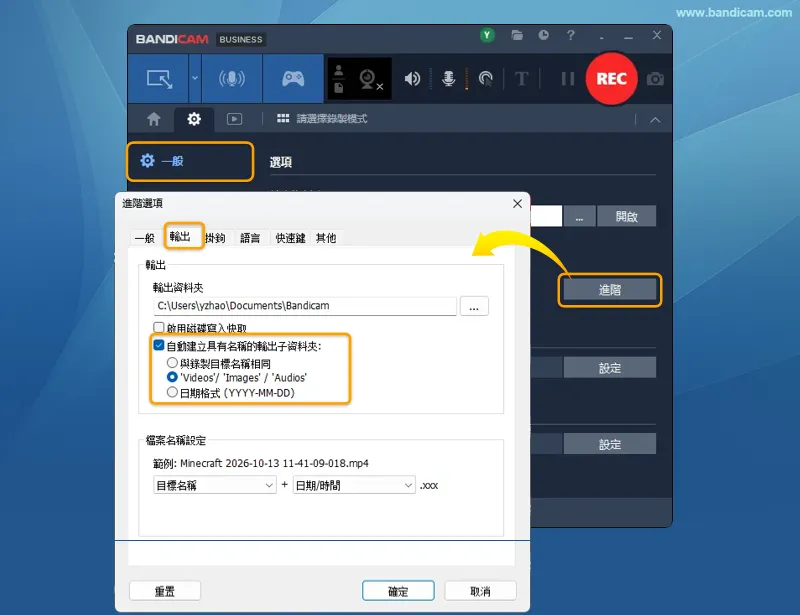
Task: Switch to 輸出 tab
Action: point(180,236)
